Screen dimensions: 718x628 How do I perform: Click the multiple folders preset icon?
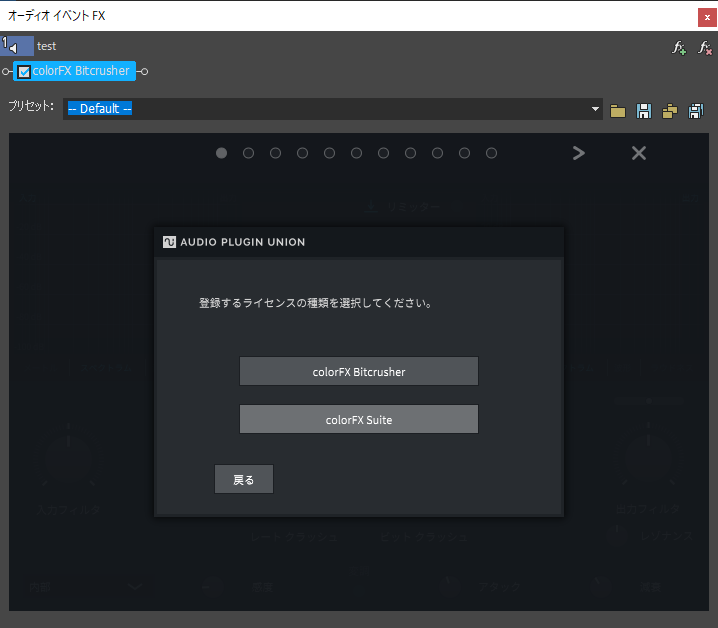pos(670,111)
